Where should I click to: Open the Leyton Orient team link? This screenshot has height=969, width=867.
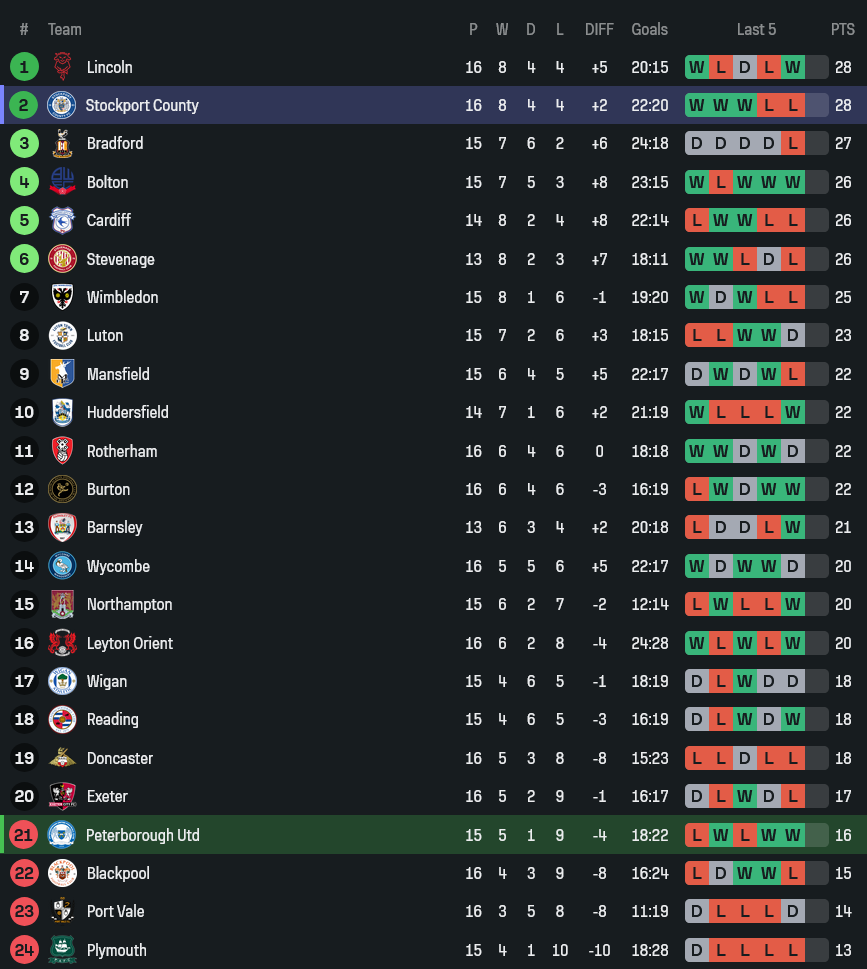coord(129,643)
